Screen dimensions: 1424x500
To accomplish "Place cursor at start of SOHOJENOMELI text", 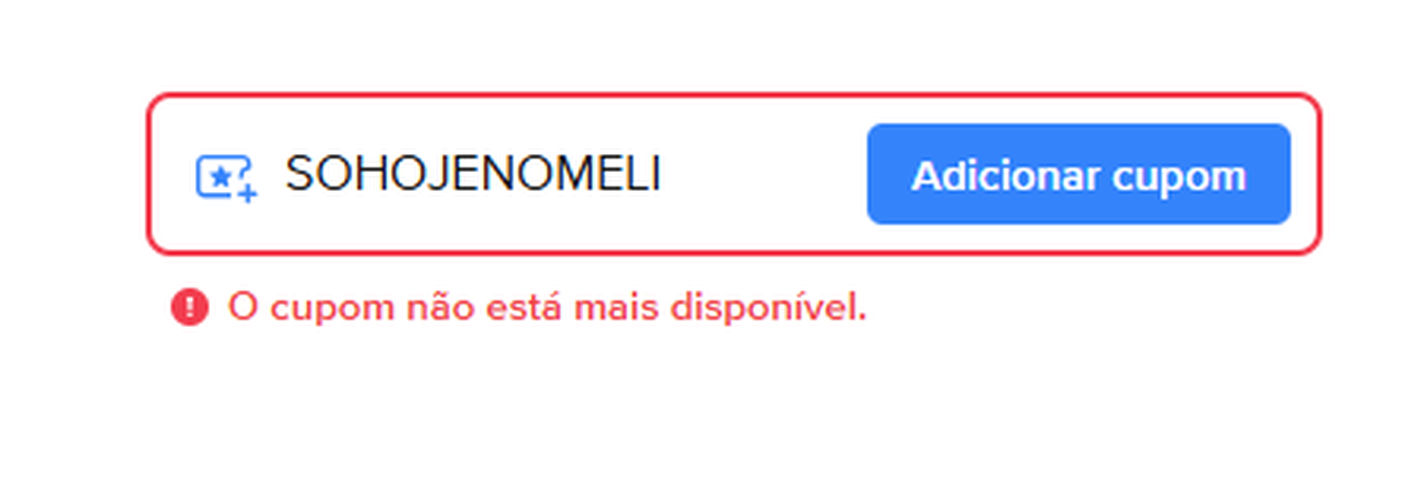I will coord(287,175).
